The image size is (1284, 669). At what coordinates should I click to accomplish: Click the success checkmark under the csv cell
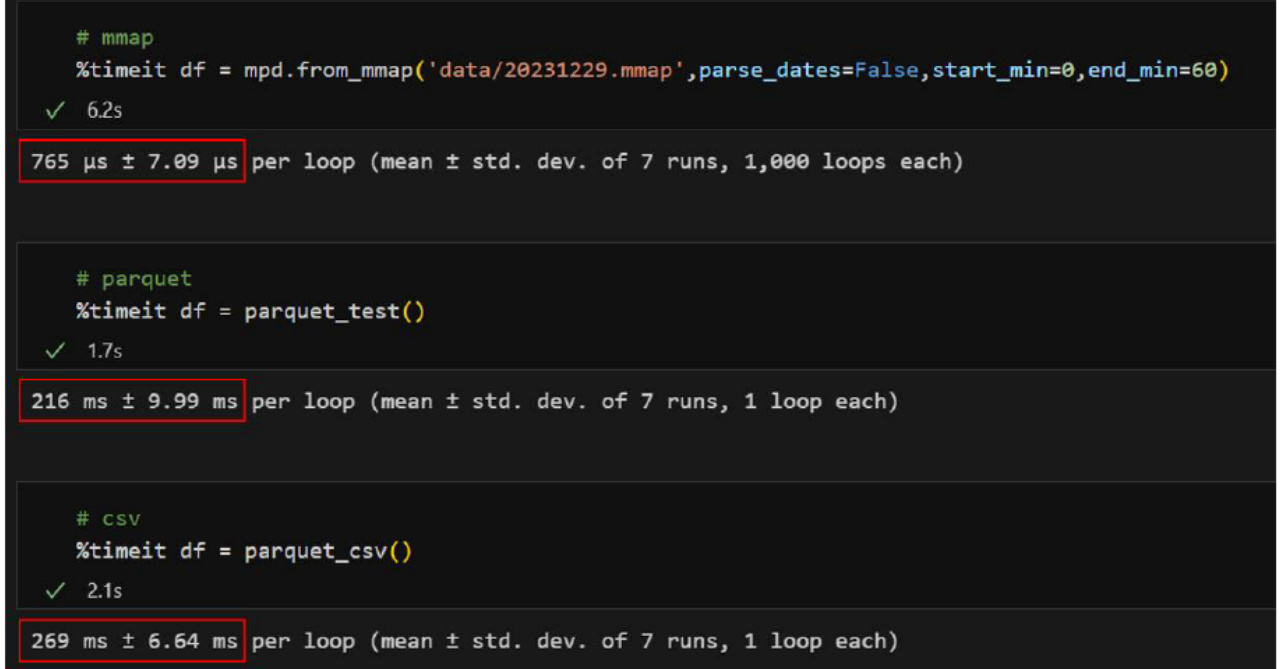tap(55, 591)
